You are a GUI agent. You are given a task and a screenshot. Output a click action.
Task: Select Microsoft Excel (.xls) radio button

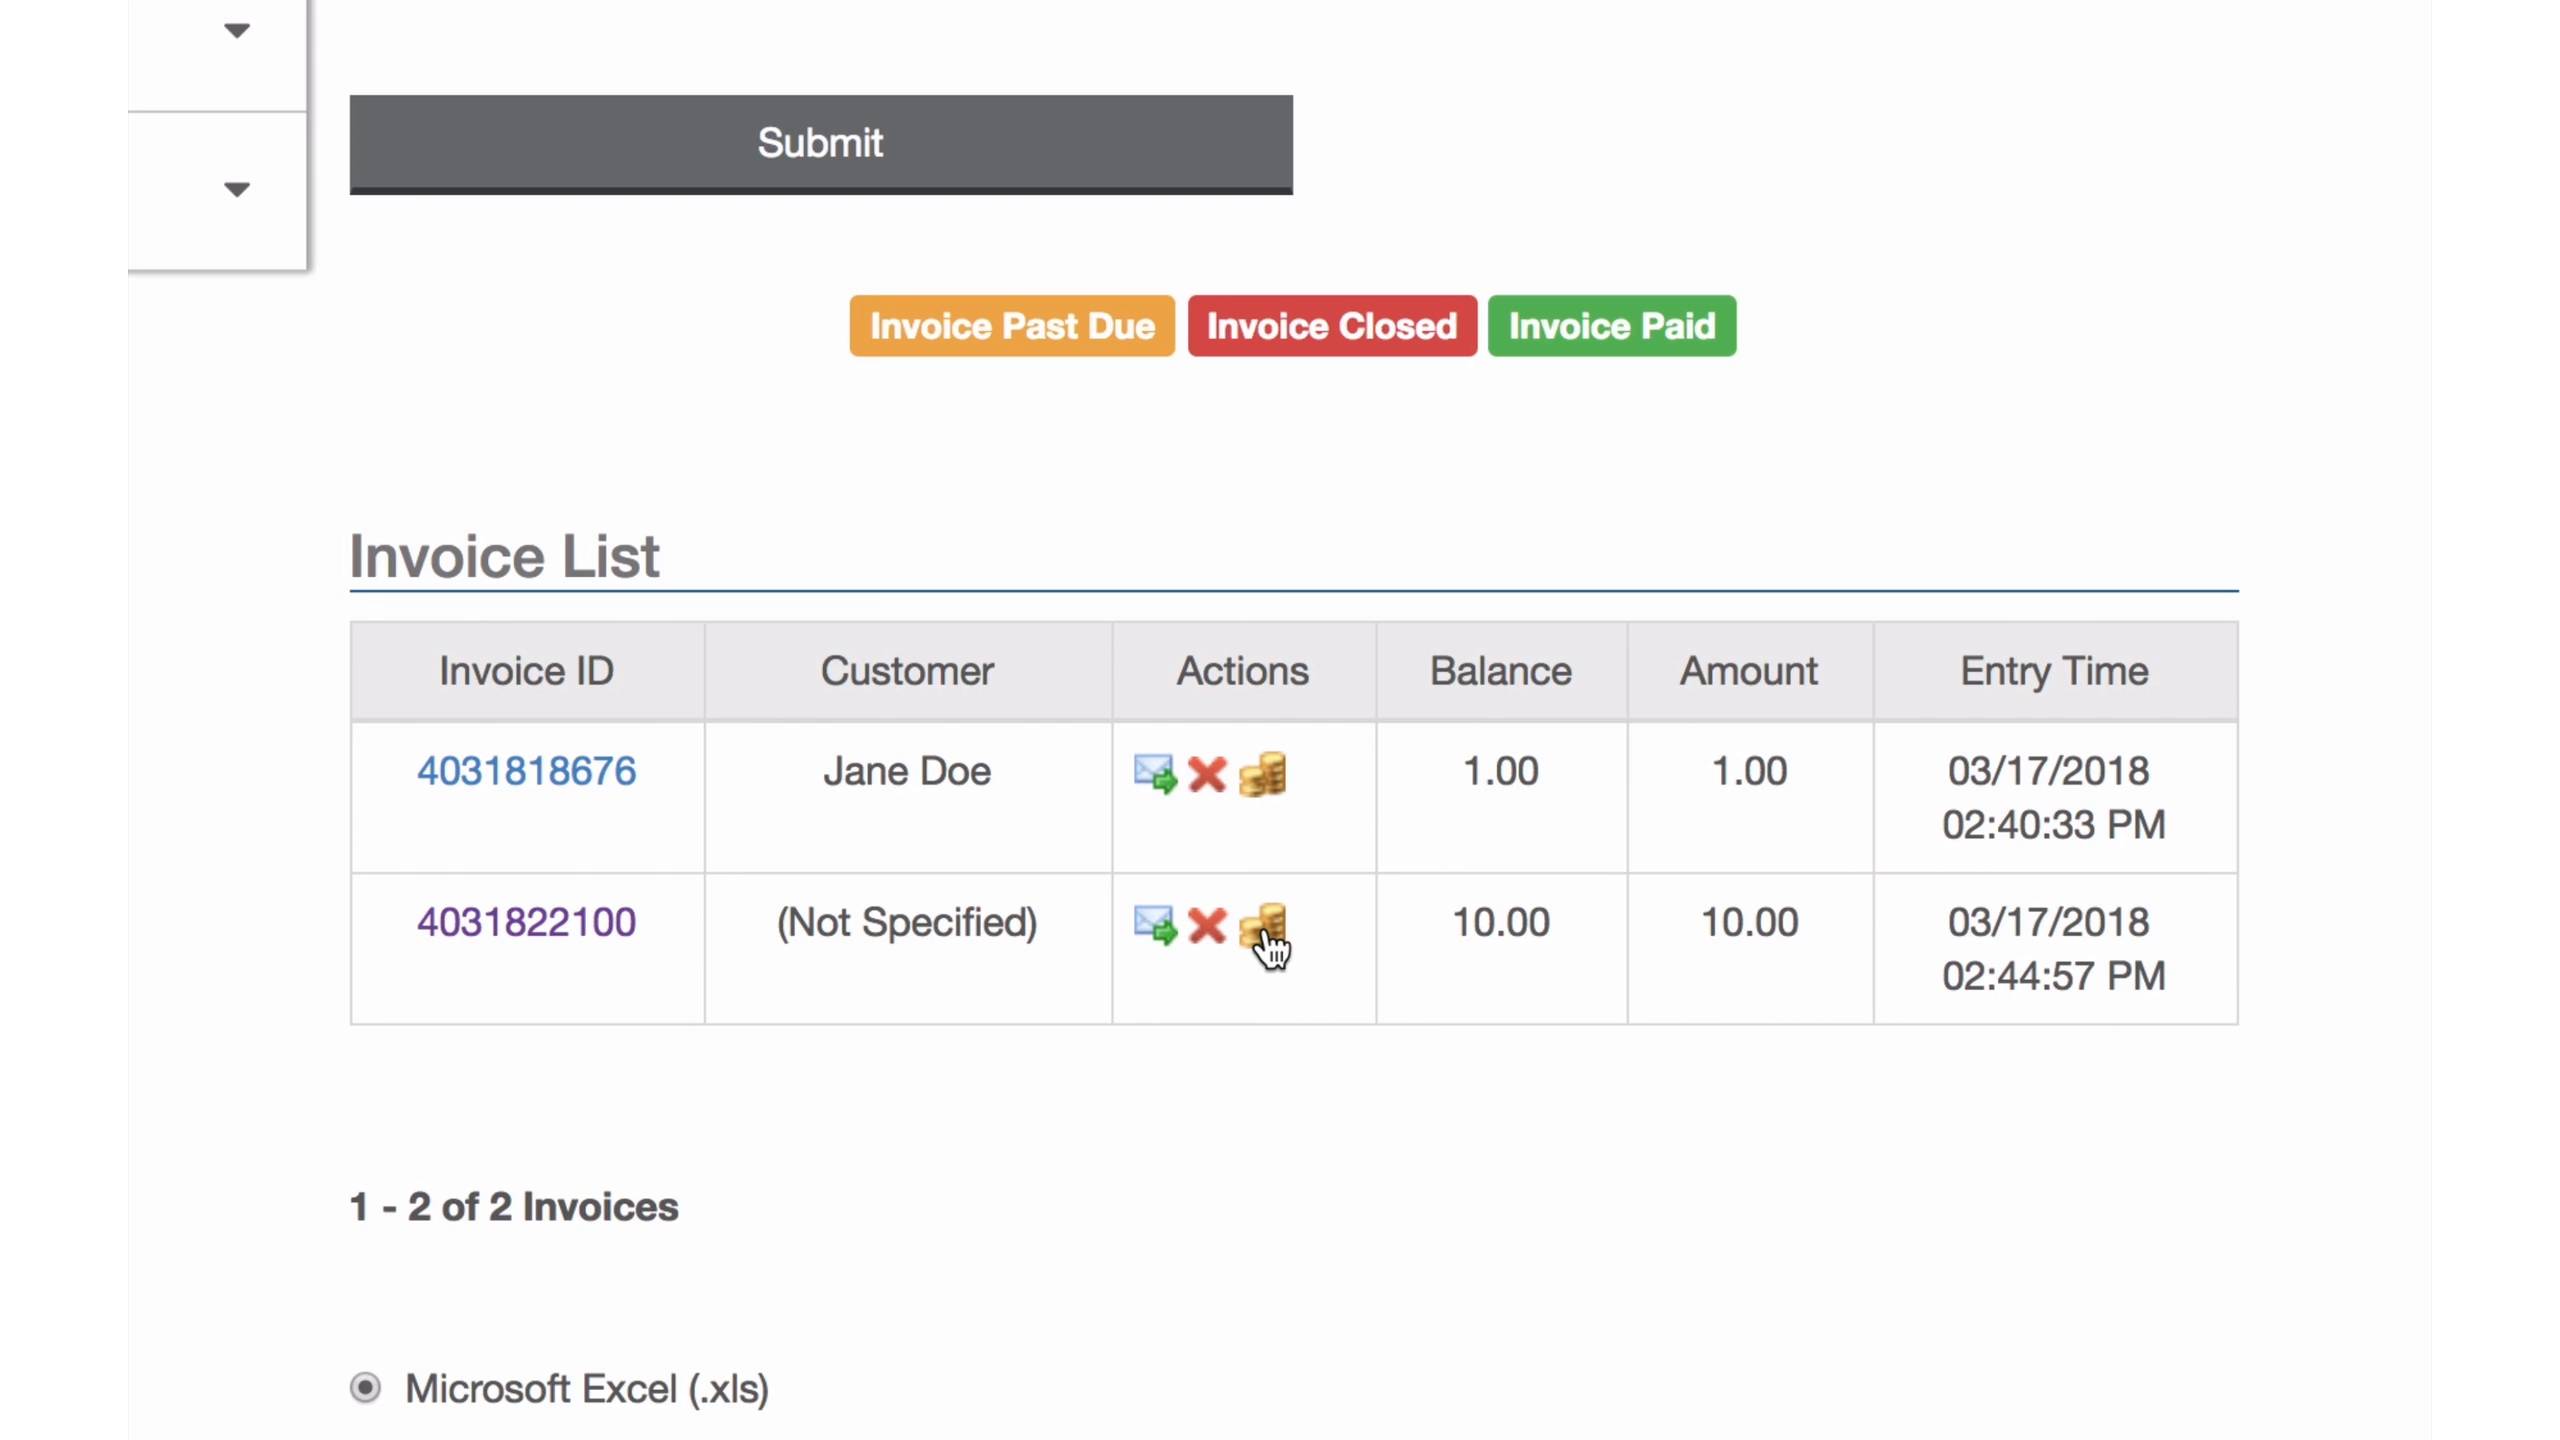365,1388
